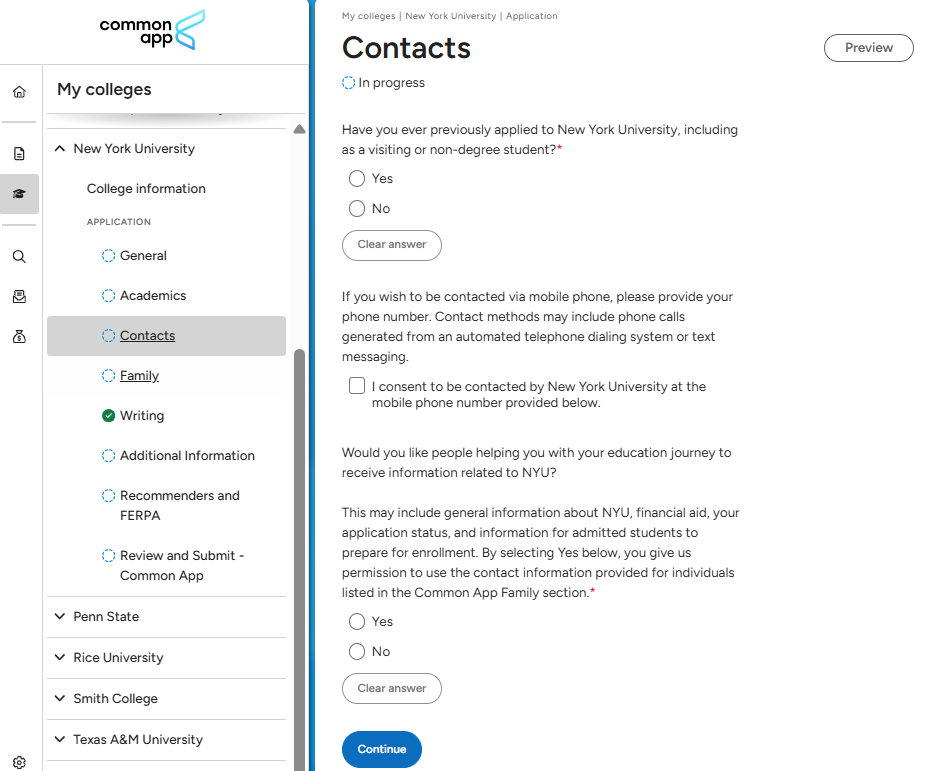Screen dimensions: 933x771
Task: Choose Yes for sharing NYU information
Action: (357, 622)
